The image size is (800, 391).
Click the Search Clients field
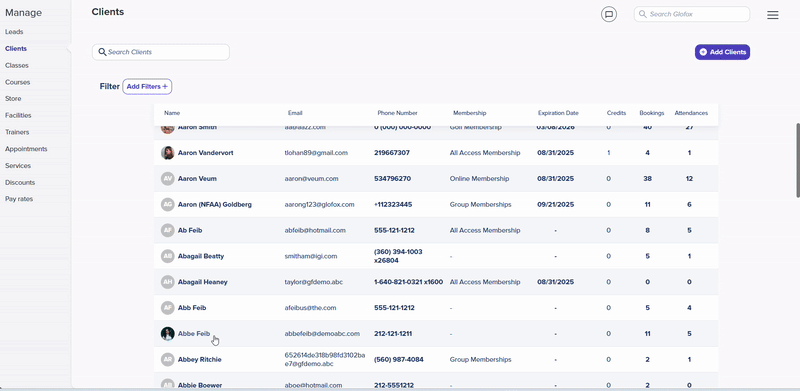161,52
